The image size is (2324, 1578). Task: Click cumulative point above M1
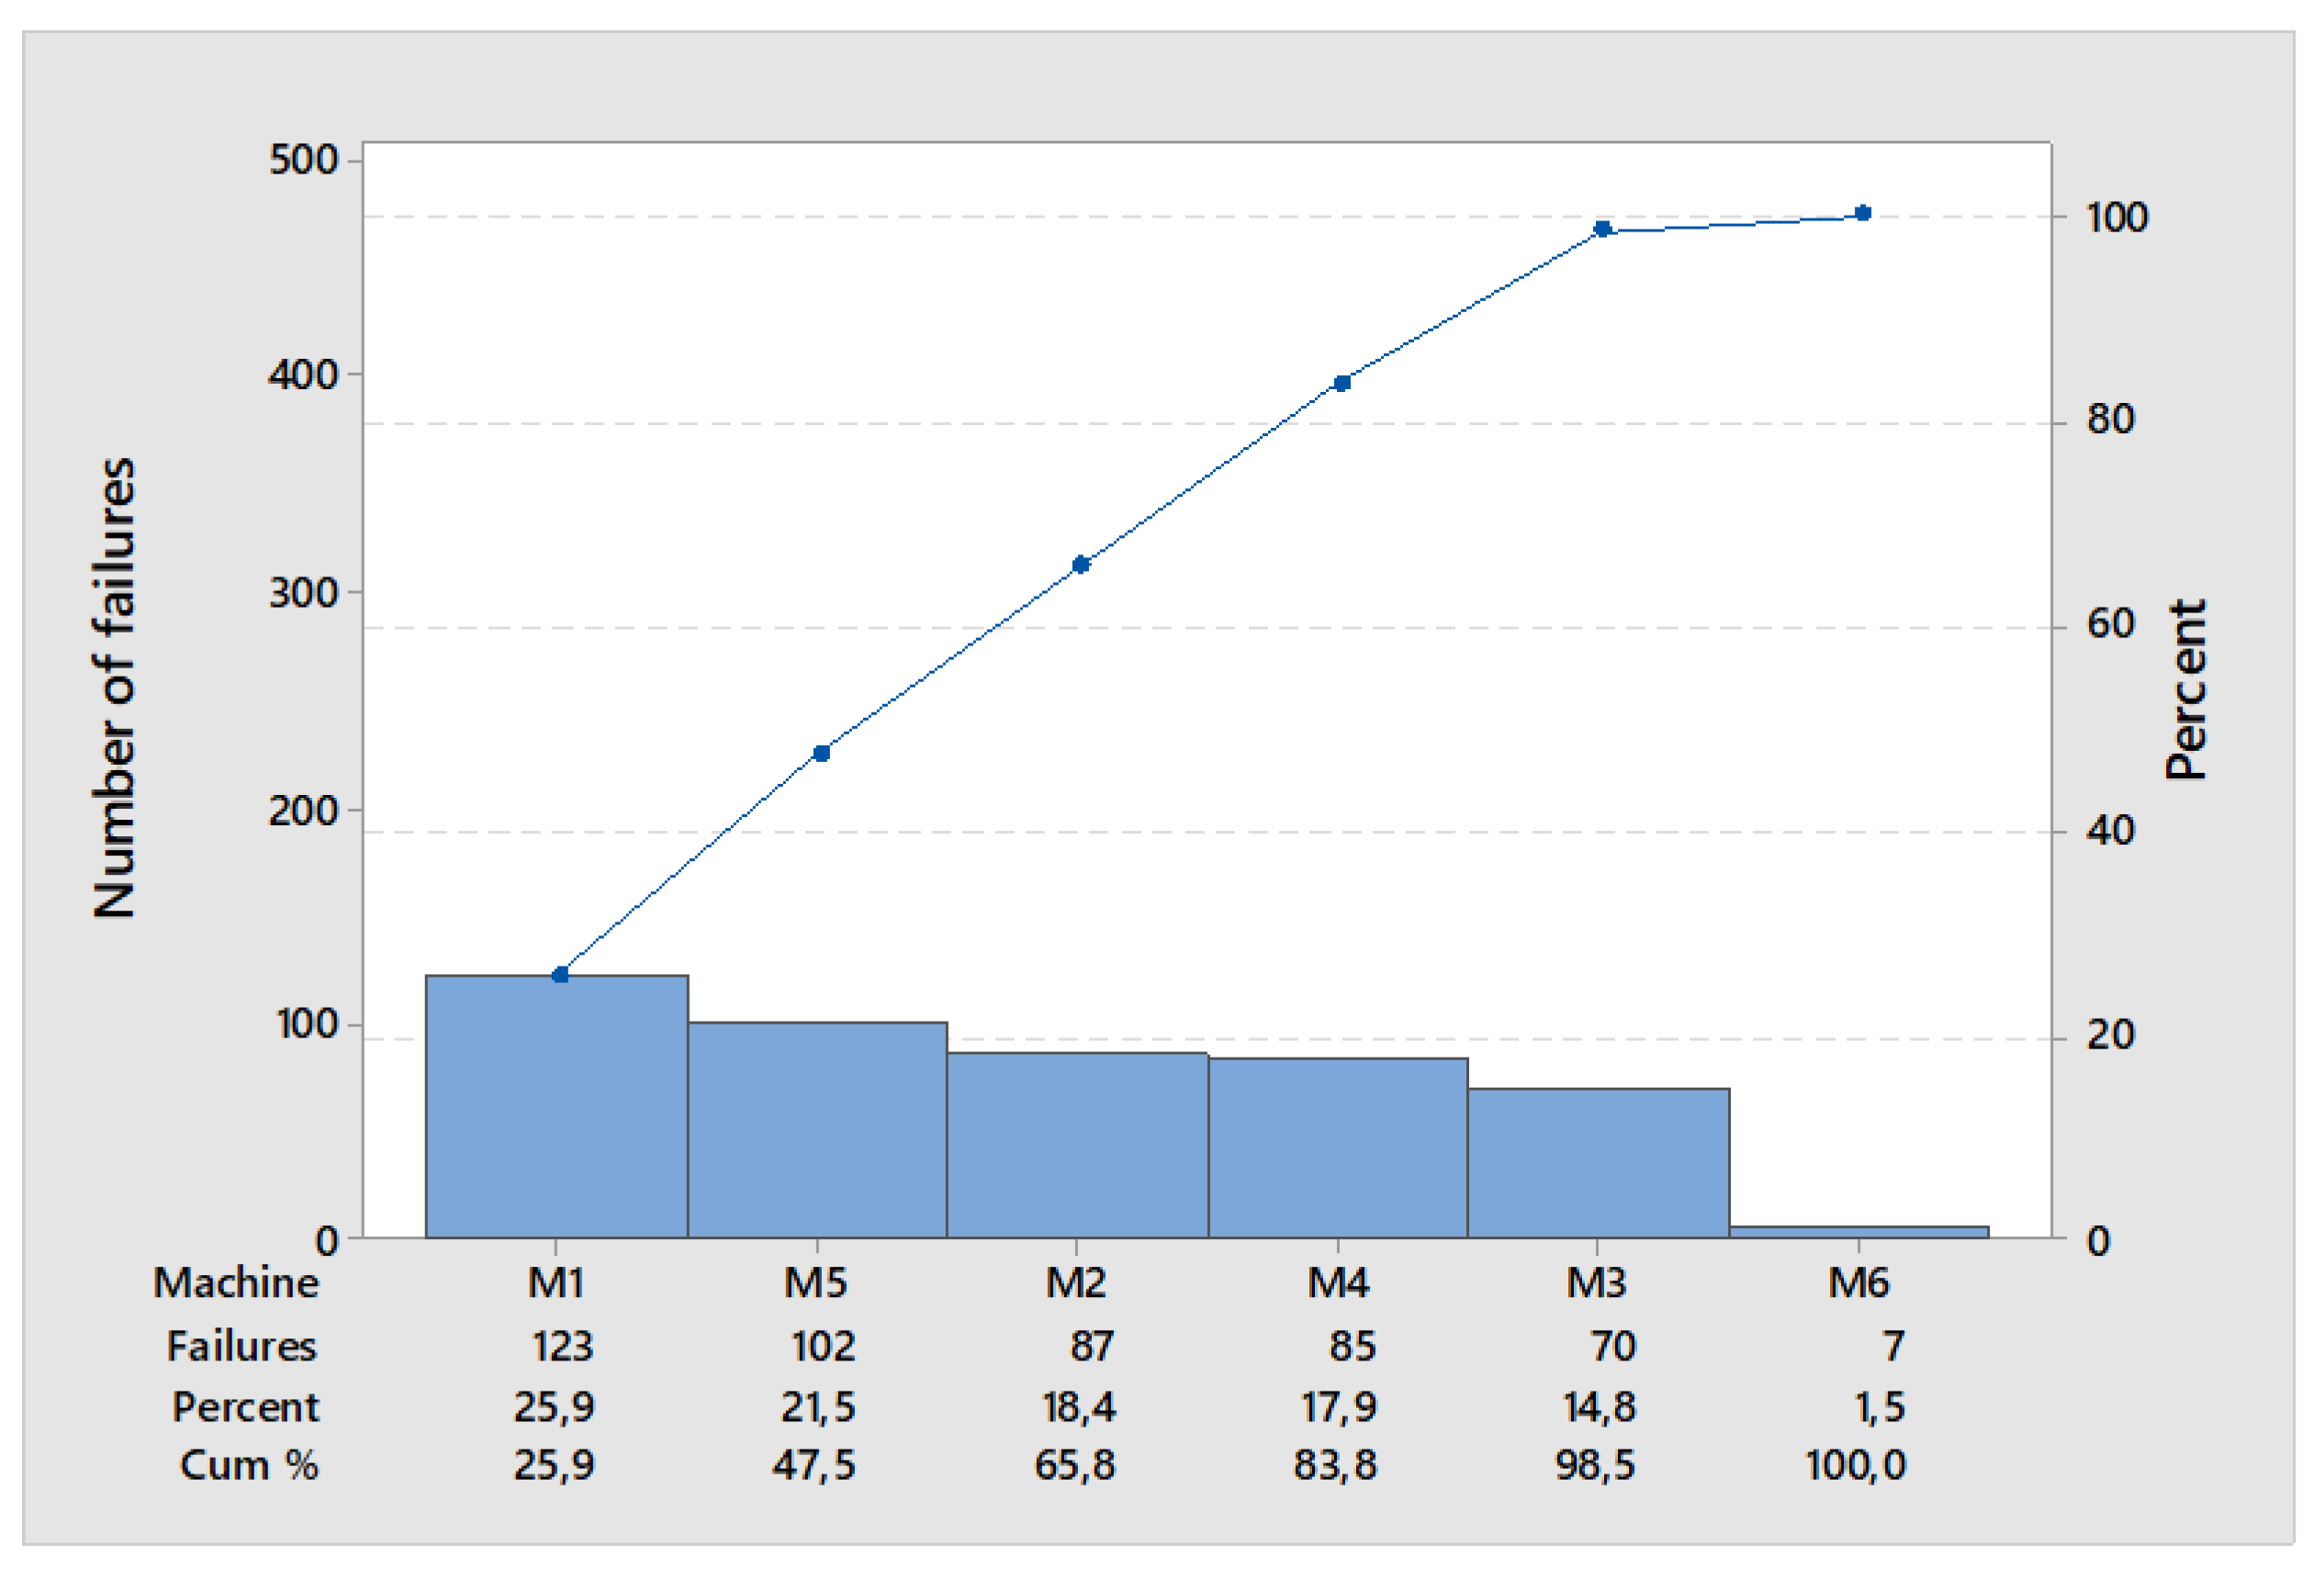click(560, 974)
